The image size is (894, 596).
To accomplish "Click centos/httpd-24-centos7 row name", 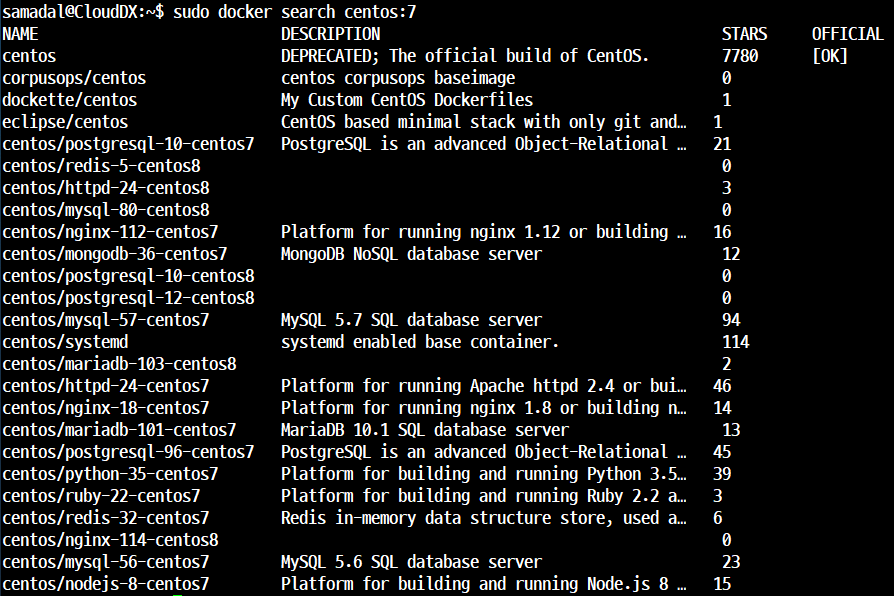I will pos(106,386).
